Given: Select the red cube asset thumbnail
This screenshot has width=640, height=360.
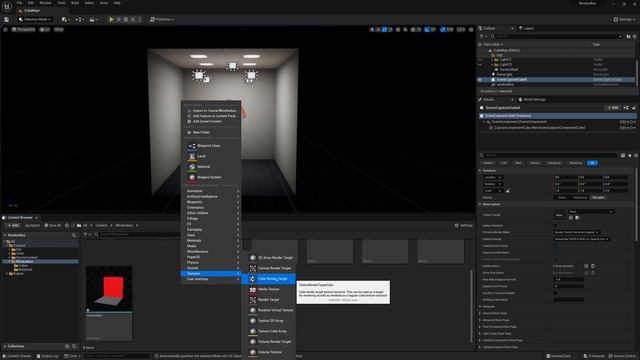Looking at the screenshot, I should coord(109,289).
